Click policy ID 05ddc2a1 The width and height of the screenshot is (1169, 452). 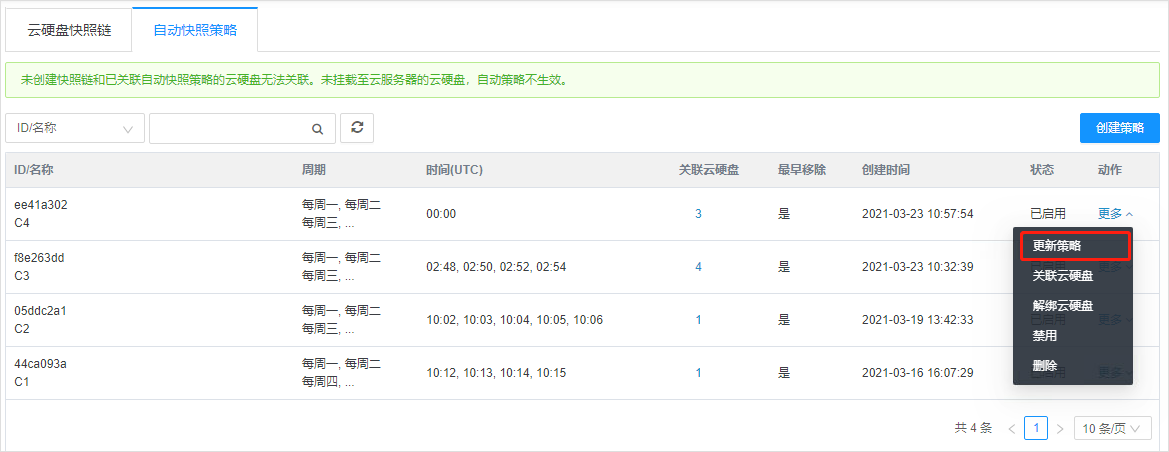tap(41, 311)
